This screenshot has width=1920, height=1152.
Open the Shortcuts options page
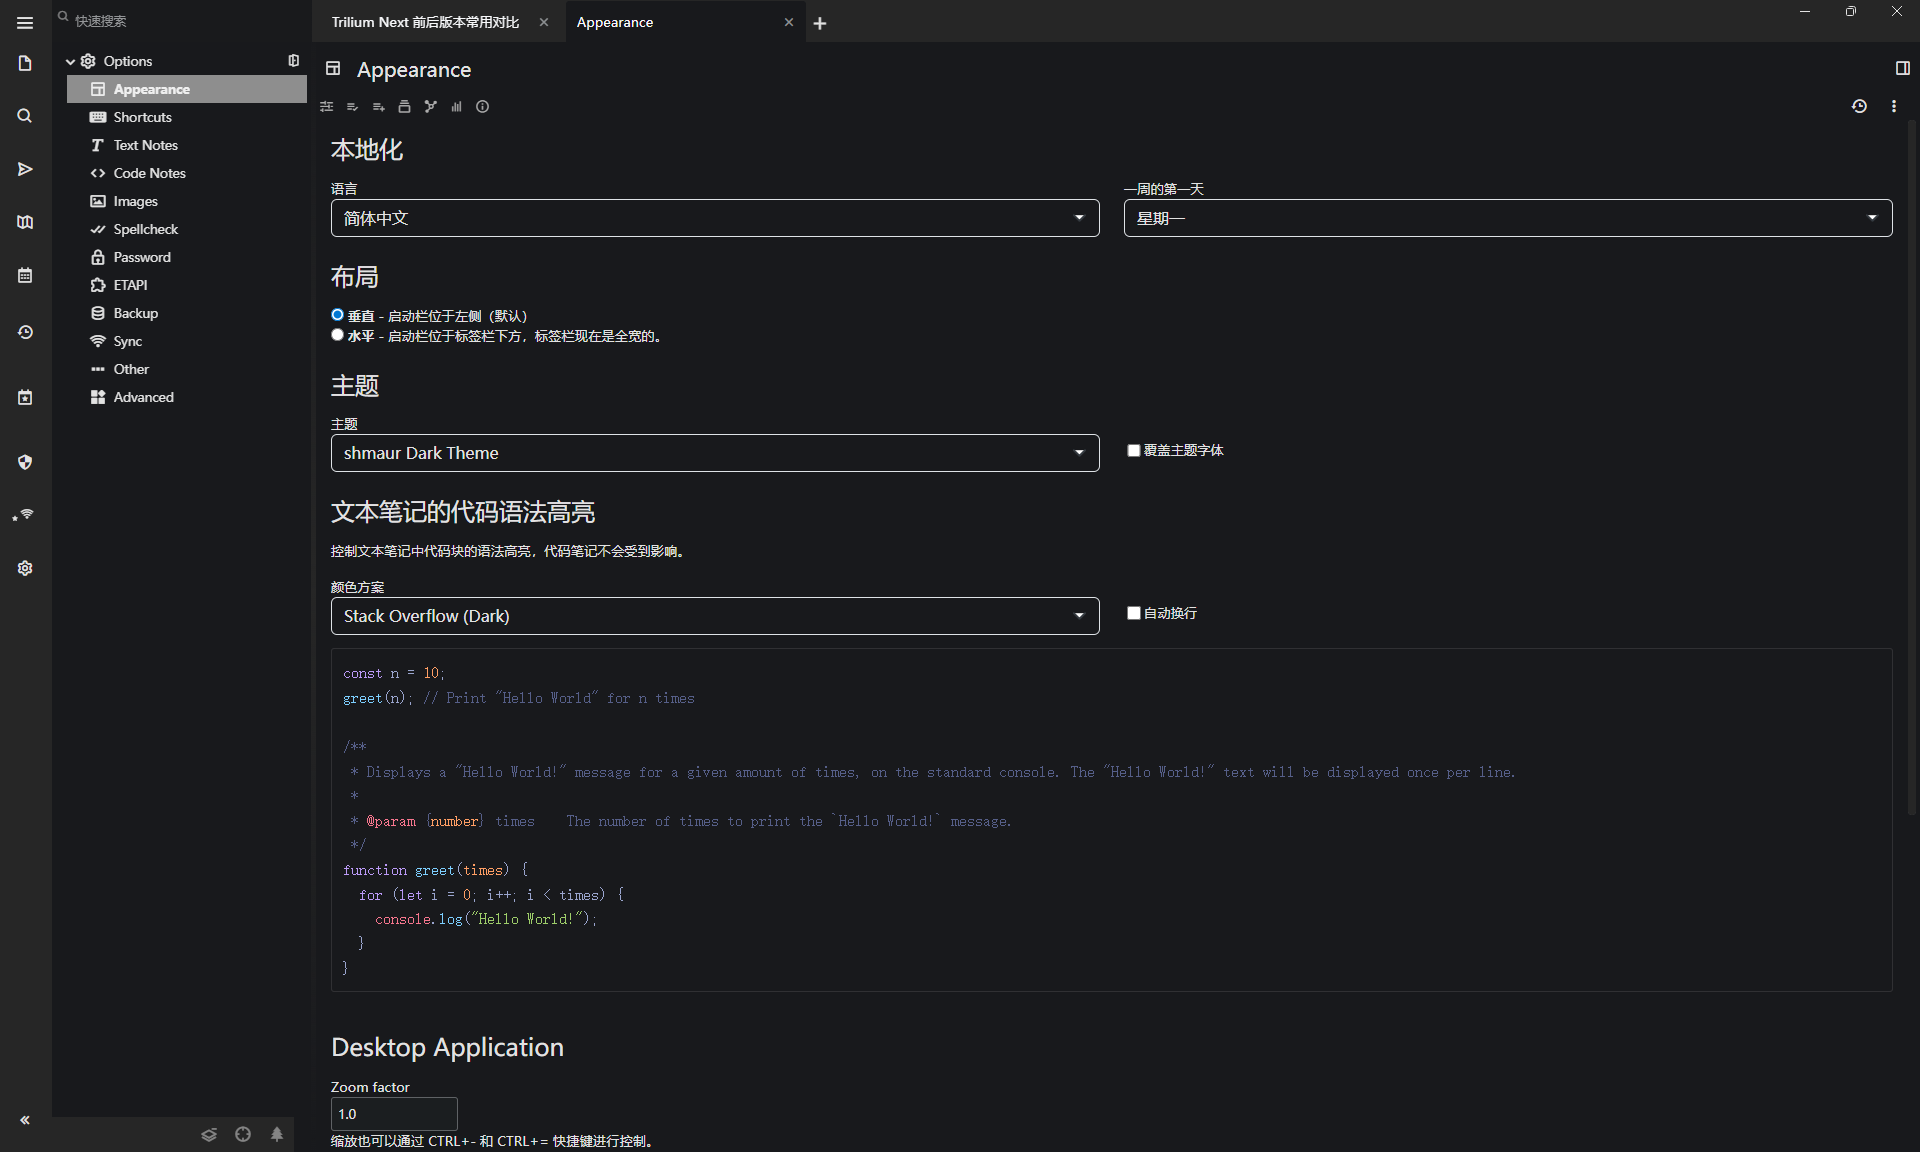click(142, 117)
